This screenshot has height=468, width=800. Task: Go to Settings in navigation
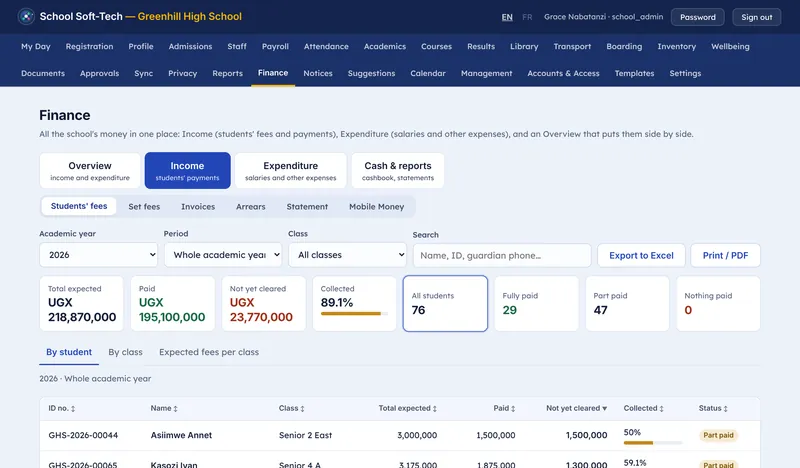pyautogui.click(x=685, y=73)
